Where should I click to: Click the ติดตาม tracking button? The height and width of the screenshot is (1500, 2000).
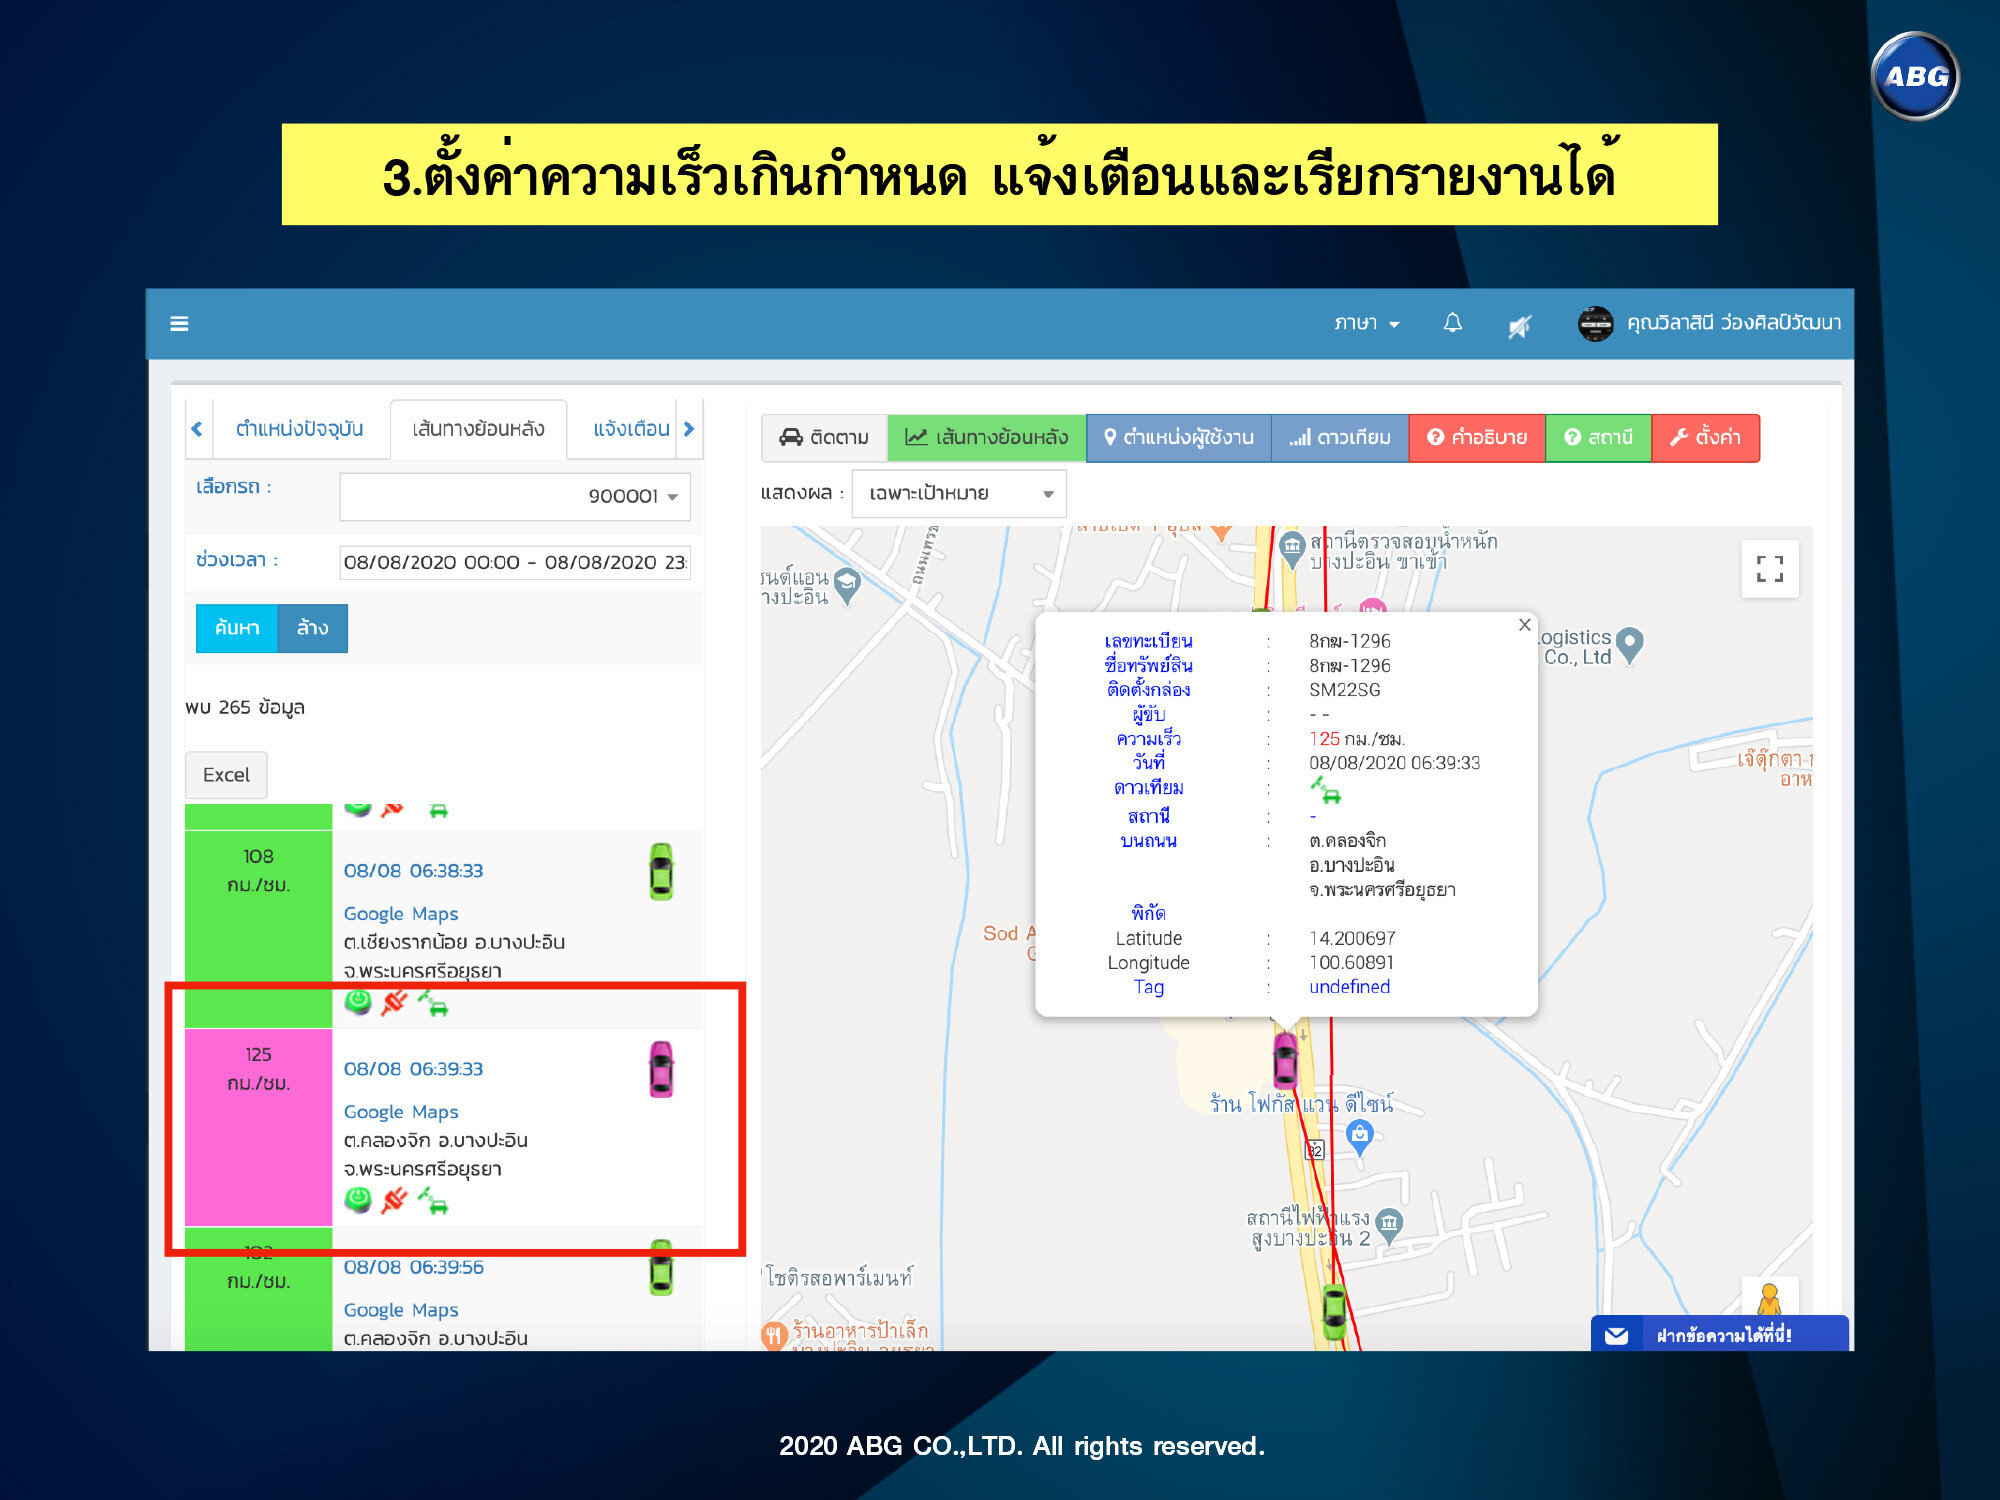click(824, 437)
